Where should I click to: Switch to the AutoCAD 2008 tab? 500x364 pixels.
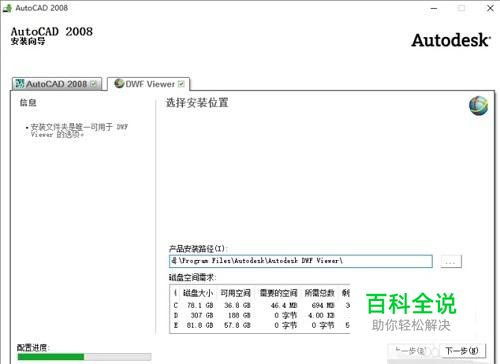[x=57, y=84]
